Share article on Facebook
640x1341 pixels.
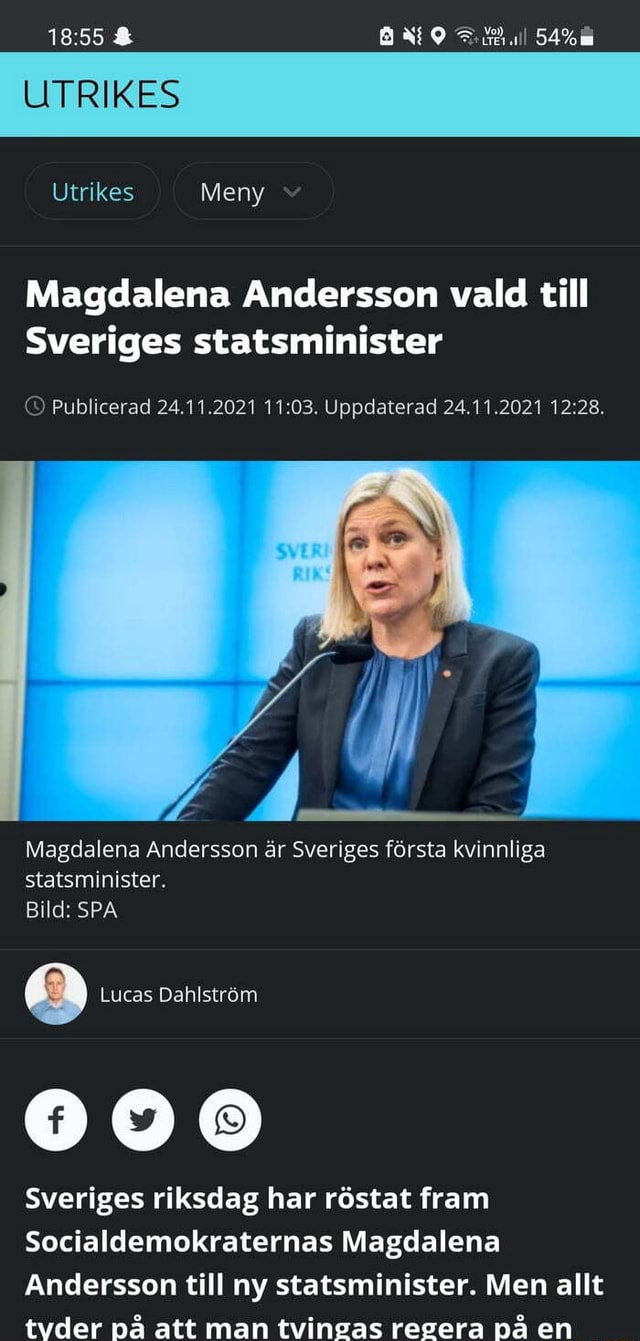56,1120
